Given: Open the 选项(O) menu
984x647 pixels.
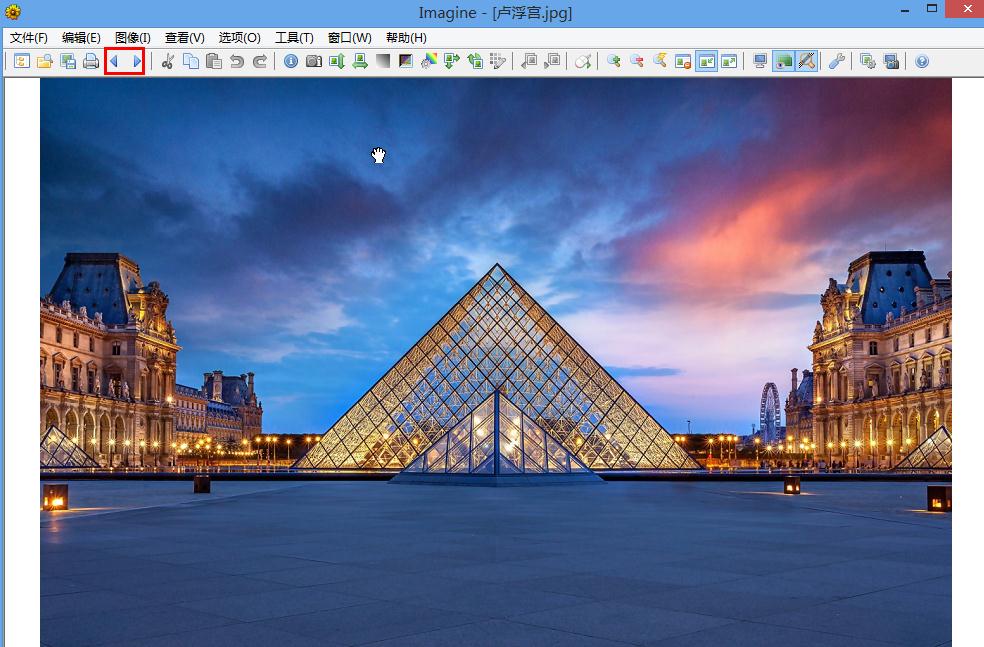Looking at the screenshot, I should coord(239,38).
